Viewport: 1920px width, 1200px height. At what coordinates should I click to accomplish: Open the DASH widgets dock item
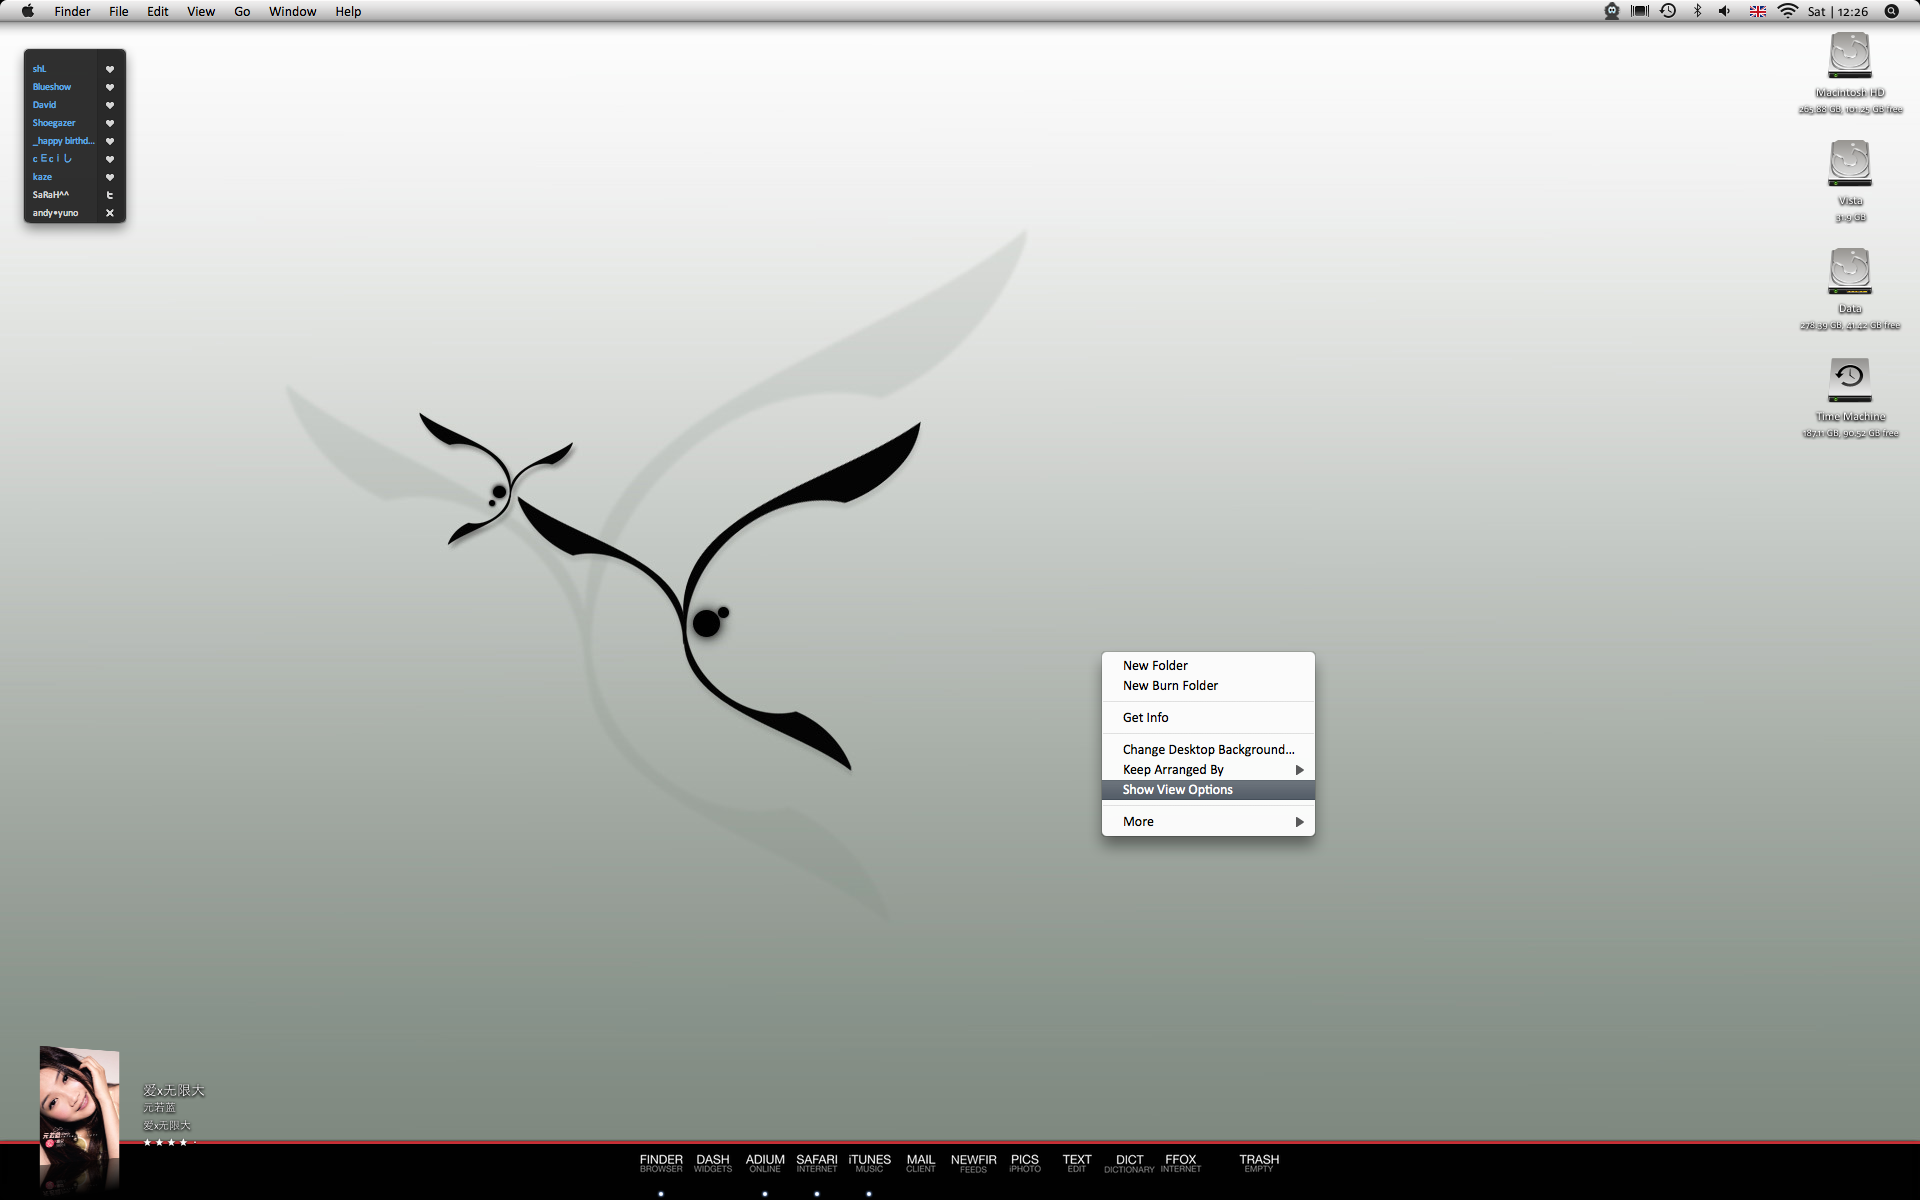[713, 1163]
